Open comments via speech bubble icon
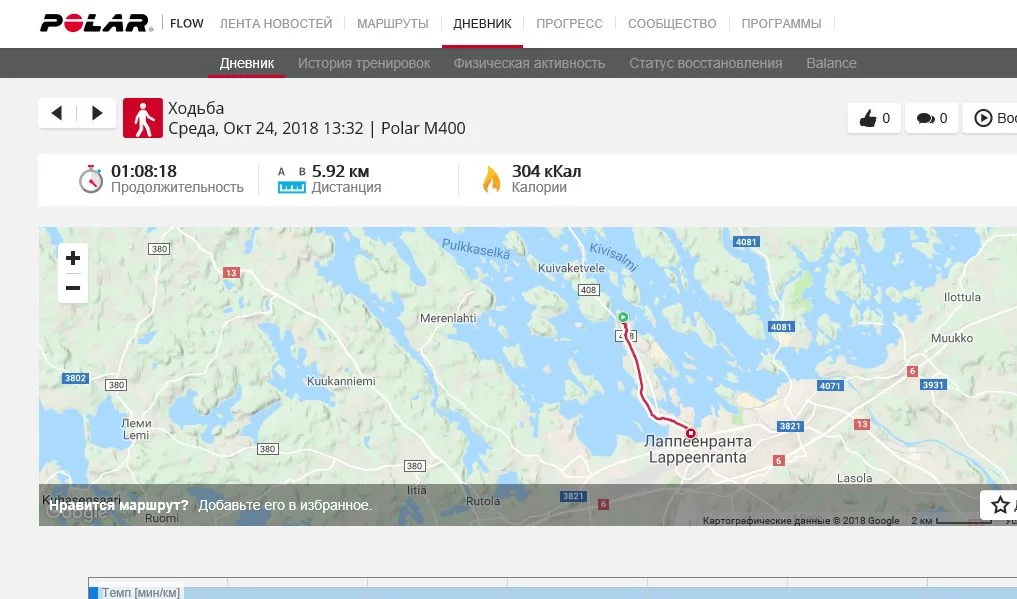Screen dimensions: 1017x599 pyautogui.click(x=926, y=118)
